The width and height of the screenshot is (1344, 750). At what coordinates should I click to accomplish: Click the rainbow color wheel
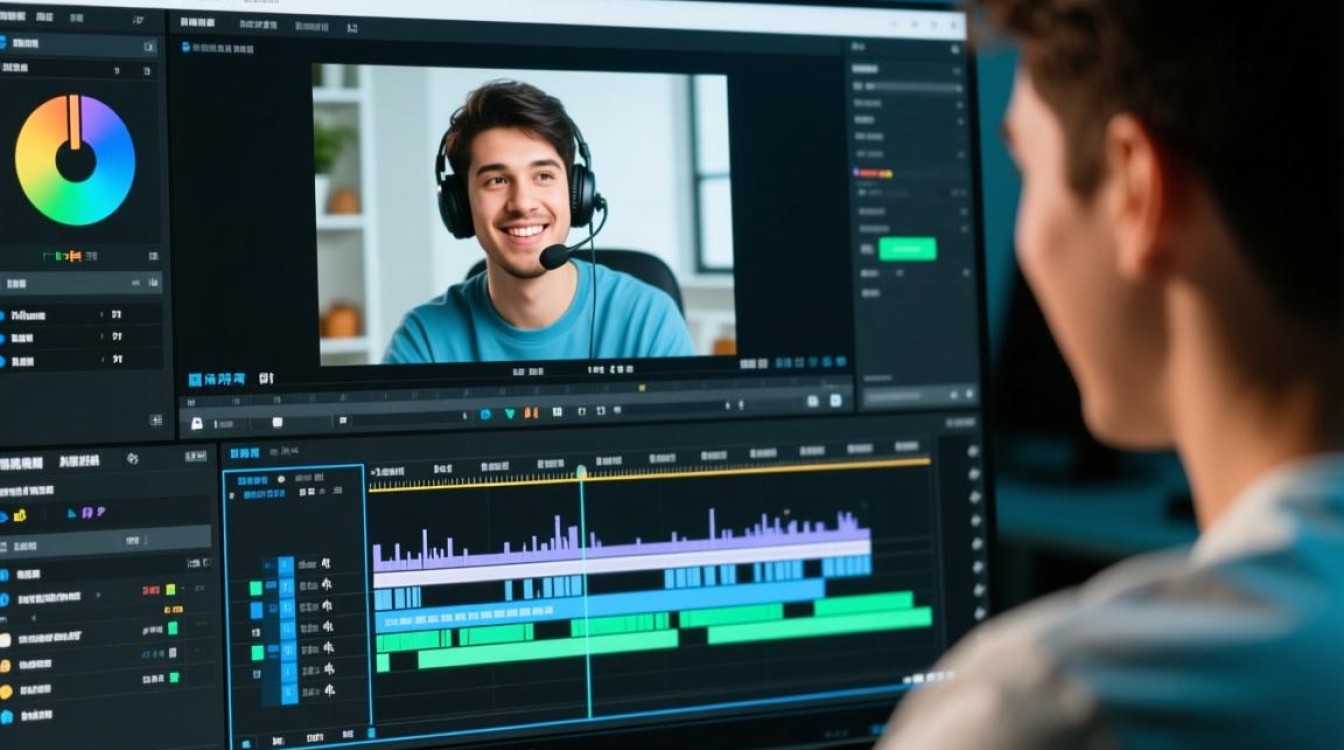pyautogui.click(x=75, y=160)
